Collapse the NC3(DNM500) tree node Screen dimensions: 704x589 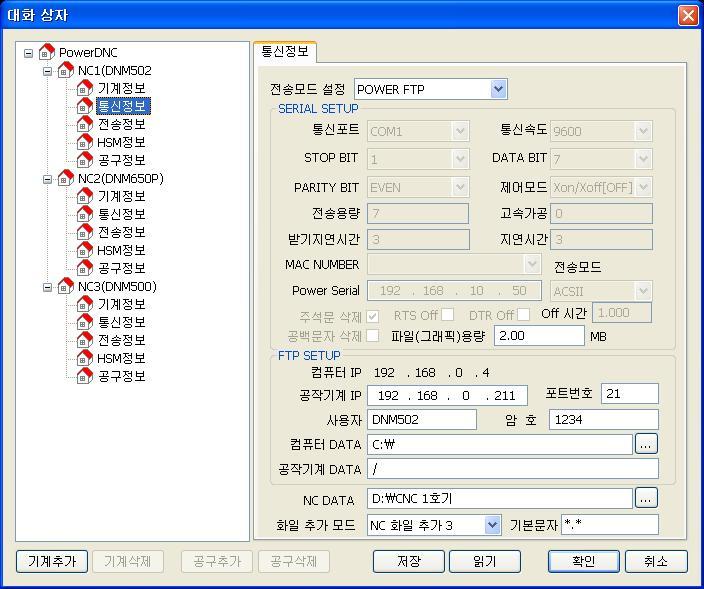click(x=47, y=287)
